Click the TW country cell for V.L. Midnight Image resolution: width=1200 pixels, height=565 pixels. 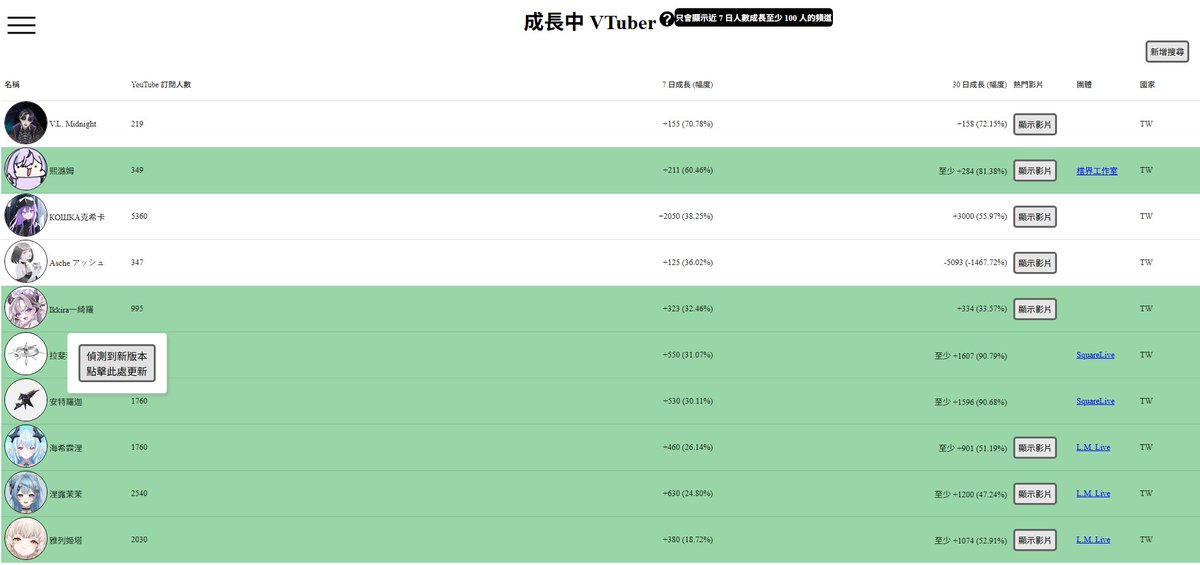pos(1146,124)
